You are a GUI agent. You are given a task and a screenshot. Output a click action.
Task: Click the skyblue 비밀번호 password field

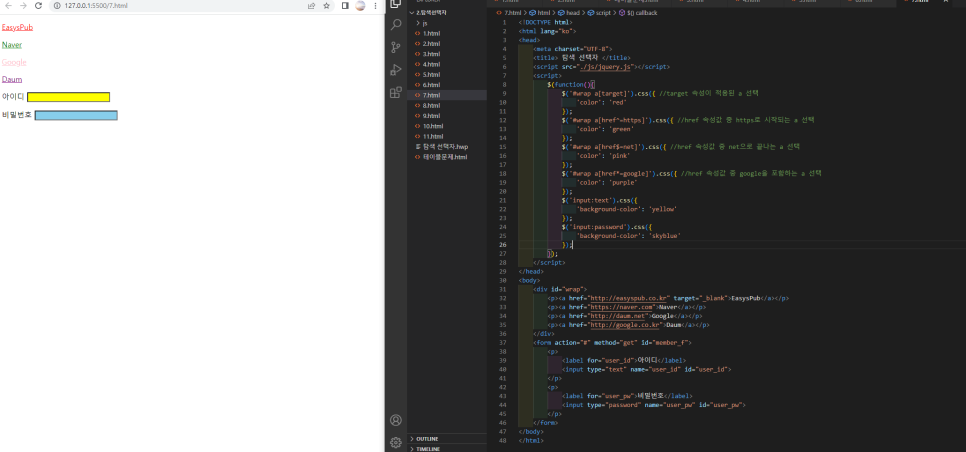76,115
